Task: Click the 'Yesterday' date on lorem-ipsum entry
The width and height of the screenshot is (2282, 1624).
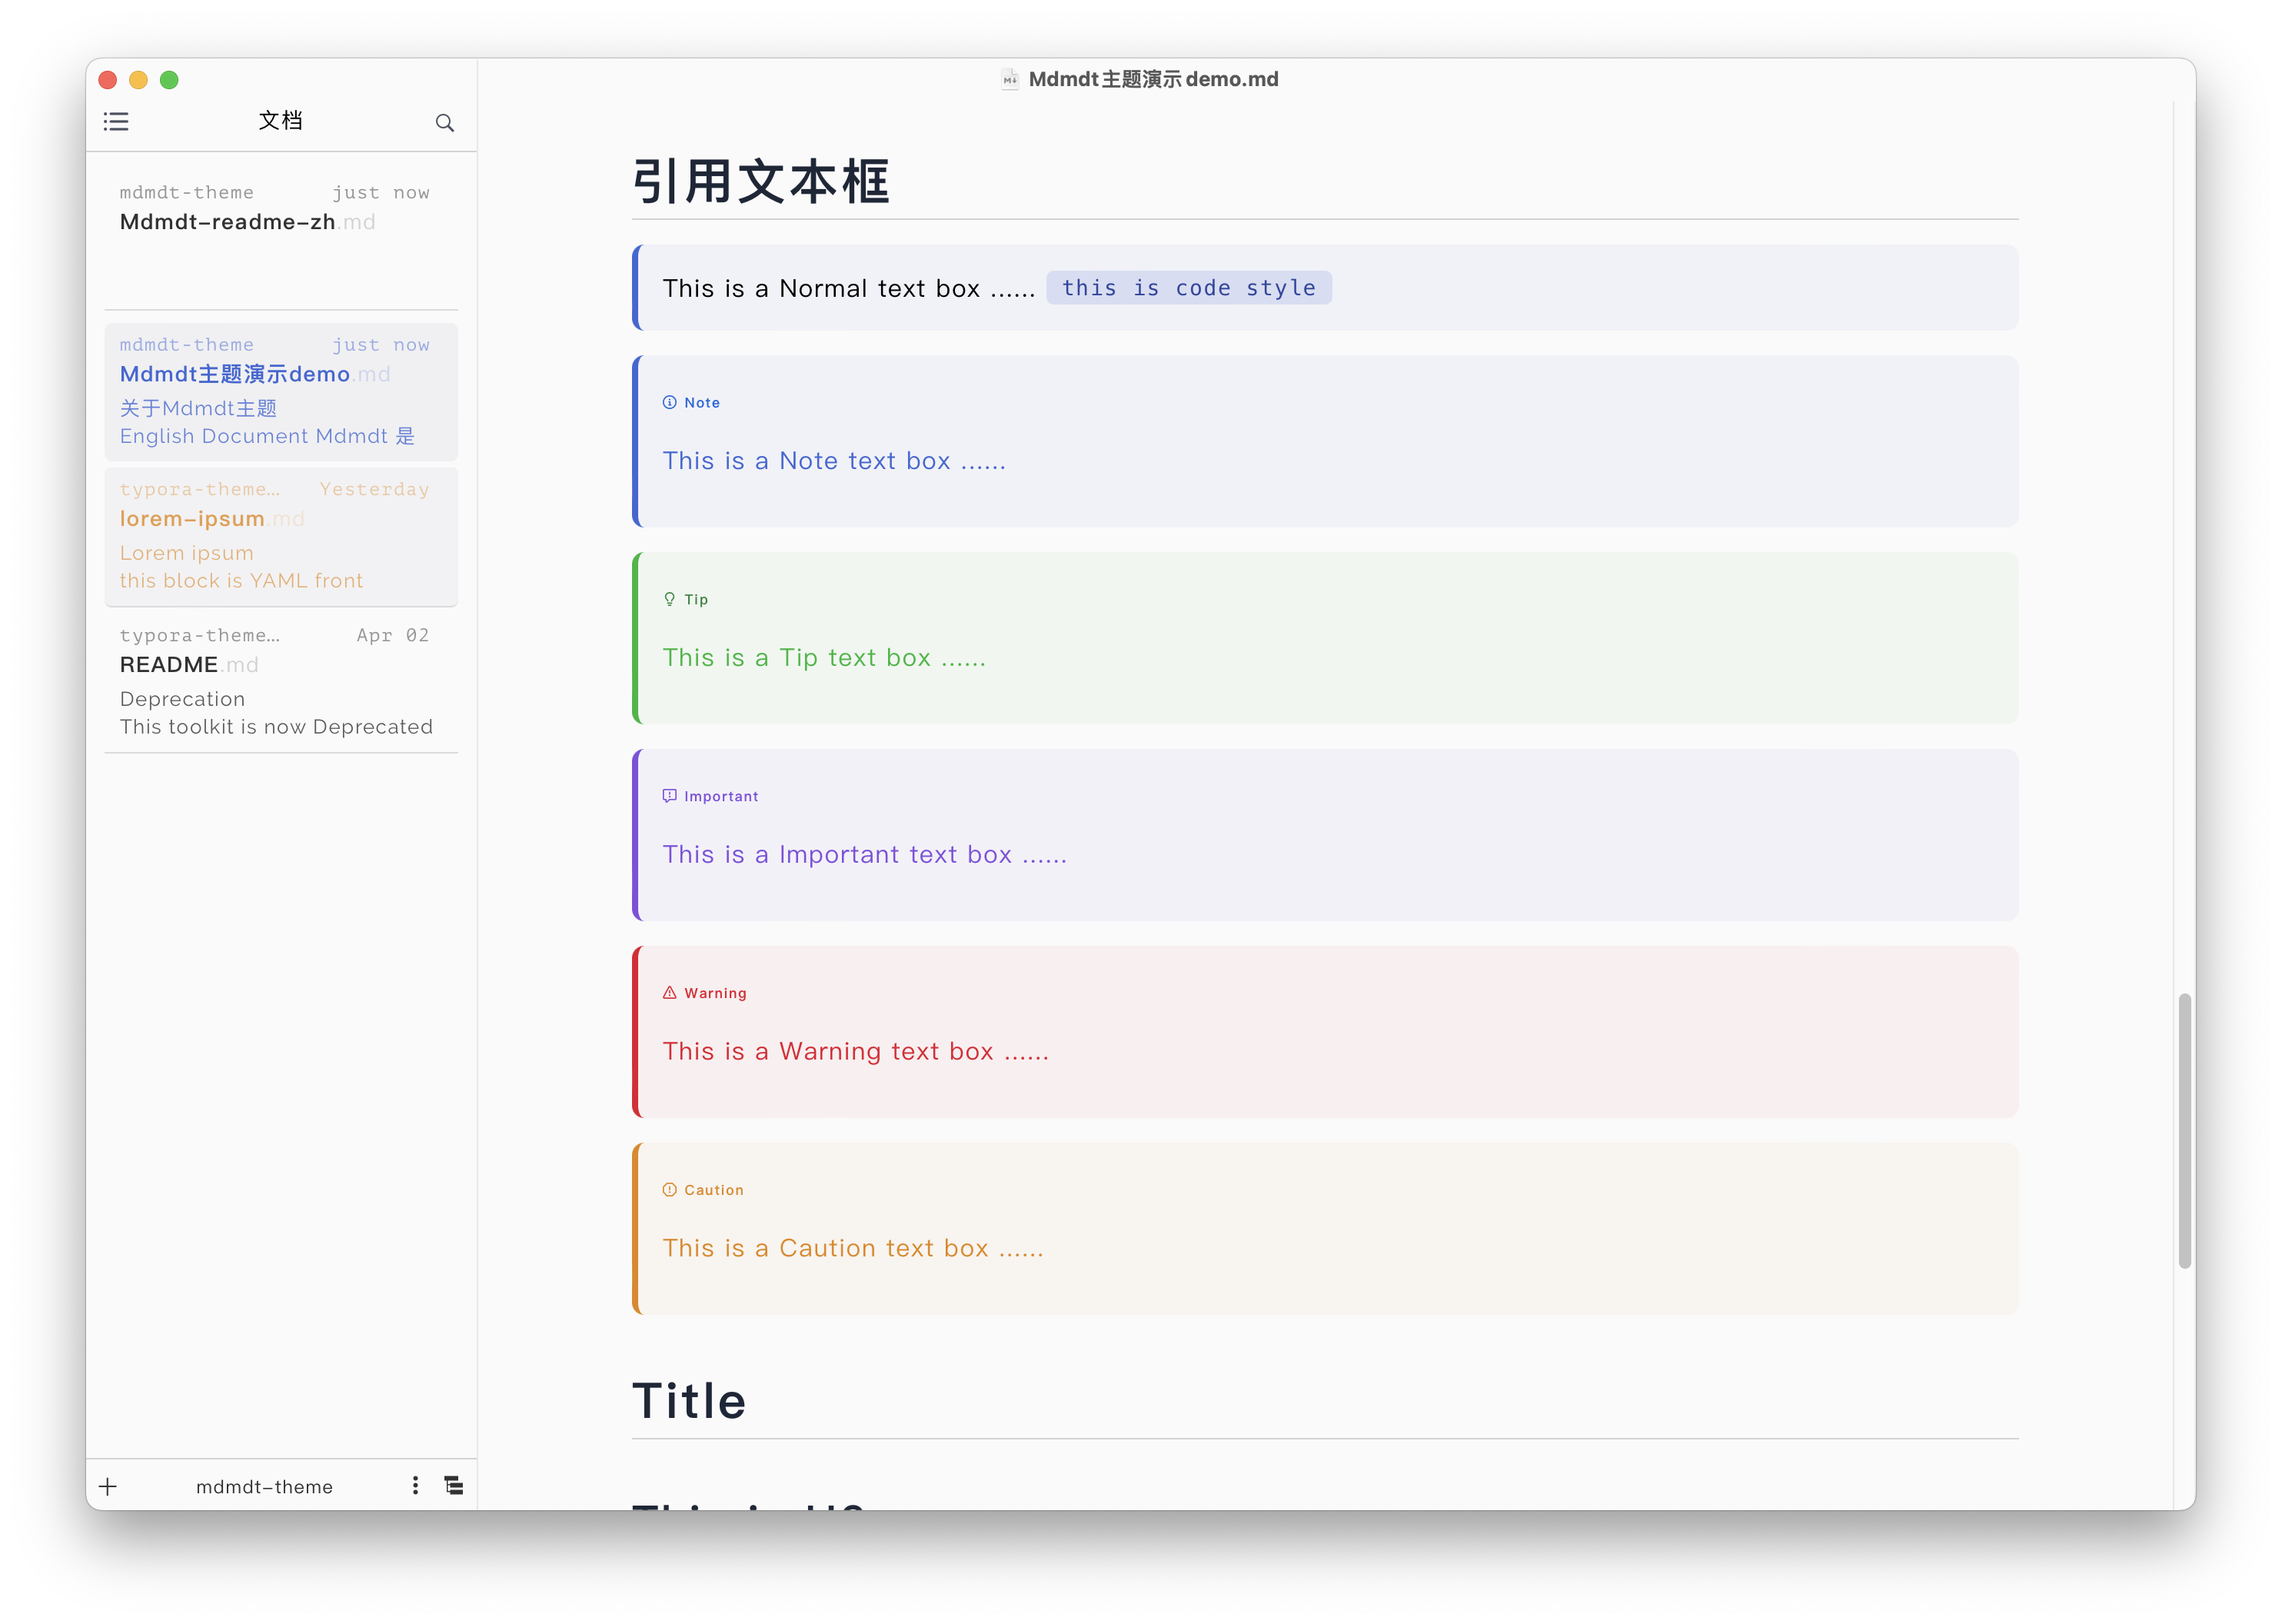Action: pyautogui.click(x=374, y=489)
